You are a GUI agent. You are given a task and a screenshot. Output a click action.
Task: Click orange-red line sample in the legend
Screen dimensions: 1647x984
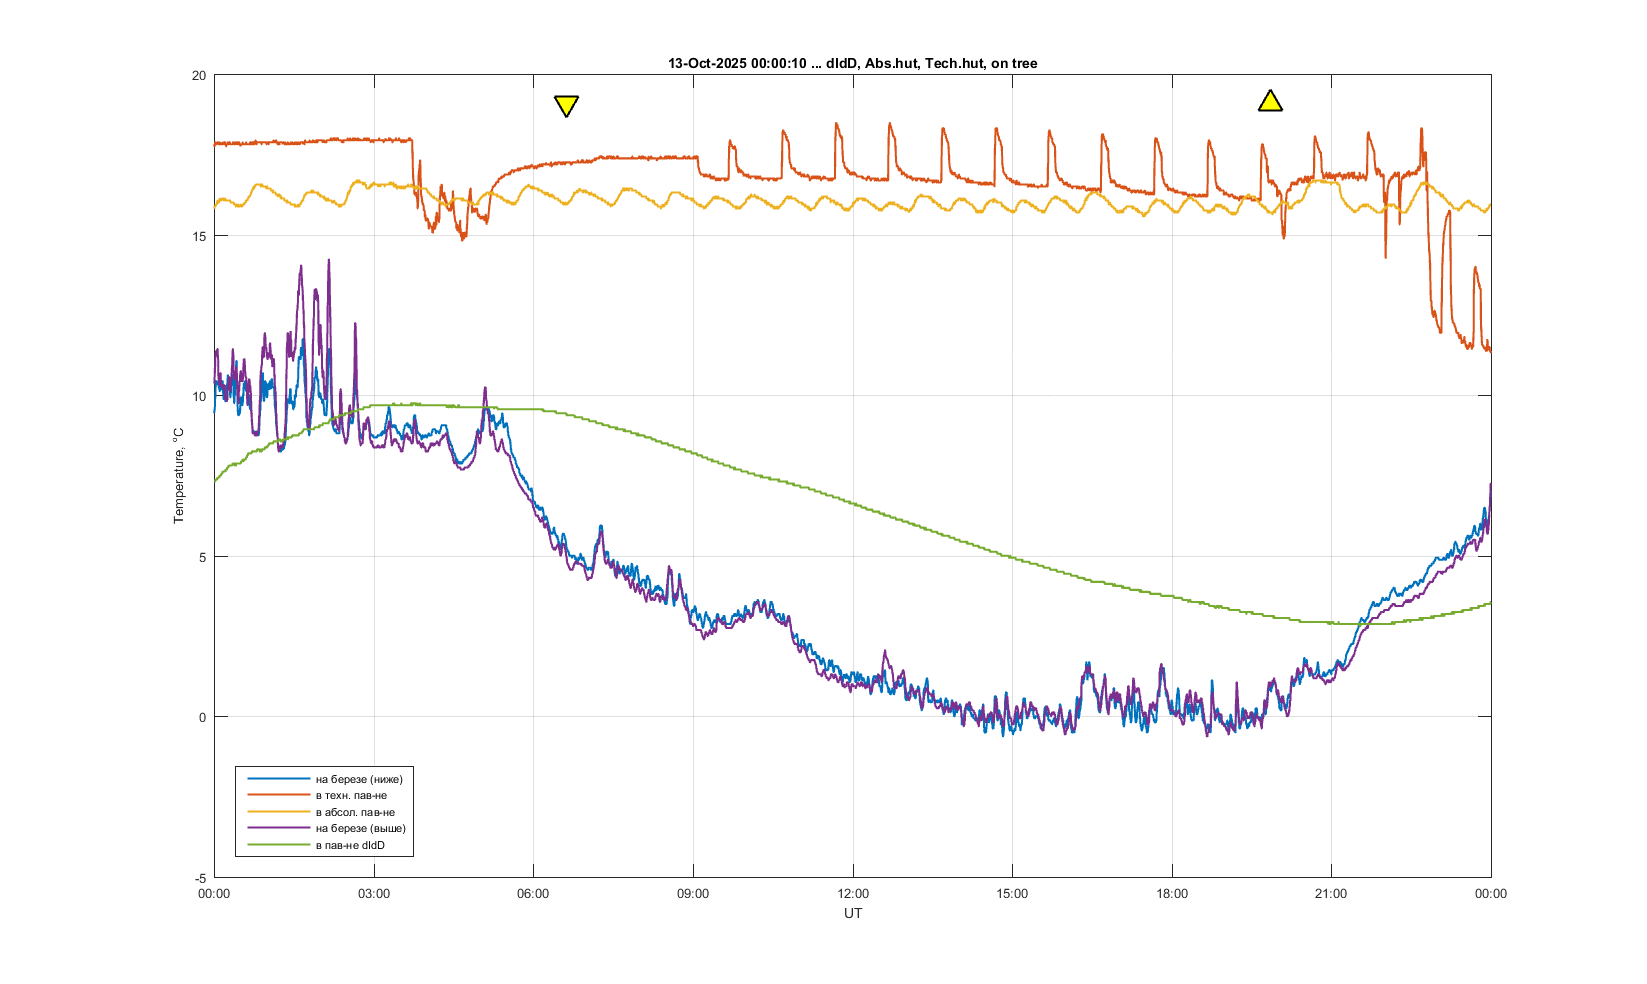point(278,796)
